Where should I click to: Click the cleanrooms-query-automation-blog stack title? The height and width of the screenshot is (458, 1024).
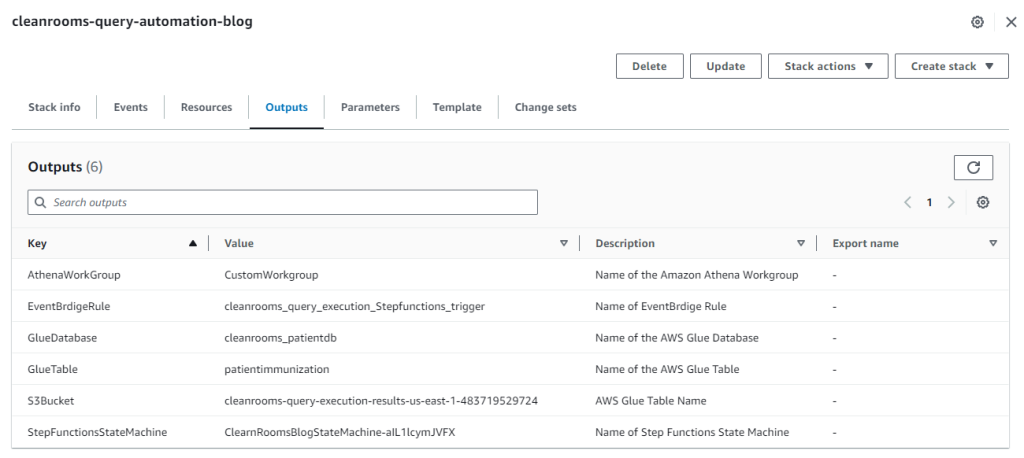click(x=133, y=22)
